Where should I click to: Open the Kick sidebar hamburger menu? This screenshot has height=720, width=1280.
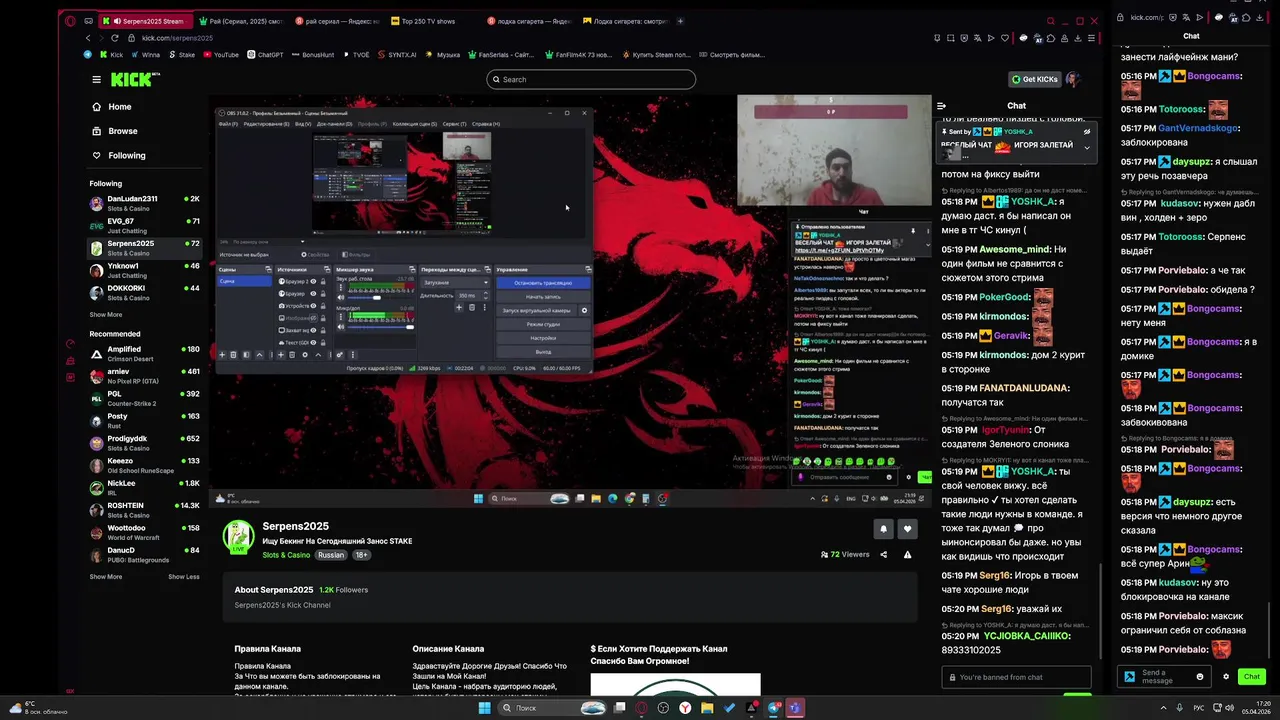(x=96, y=79)
